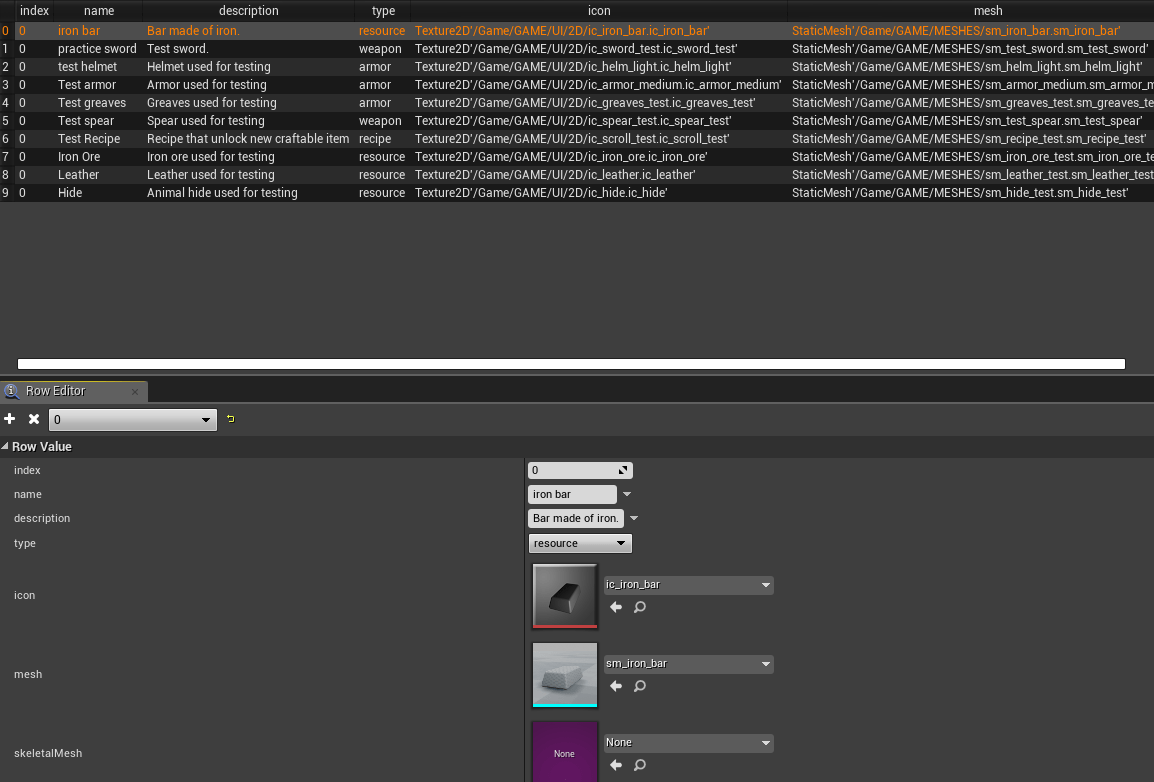
Task: Use selected asset arrow for mesh property
Action: 616,686
